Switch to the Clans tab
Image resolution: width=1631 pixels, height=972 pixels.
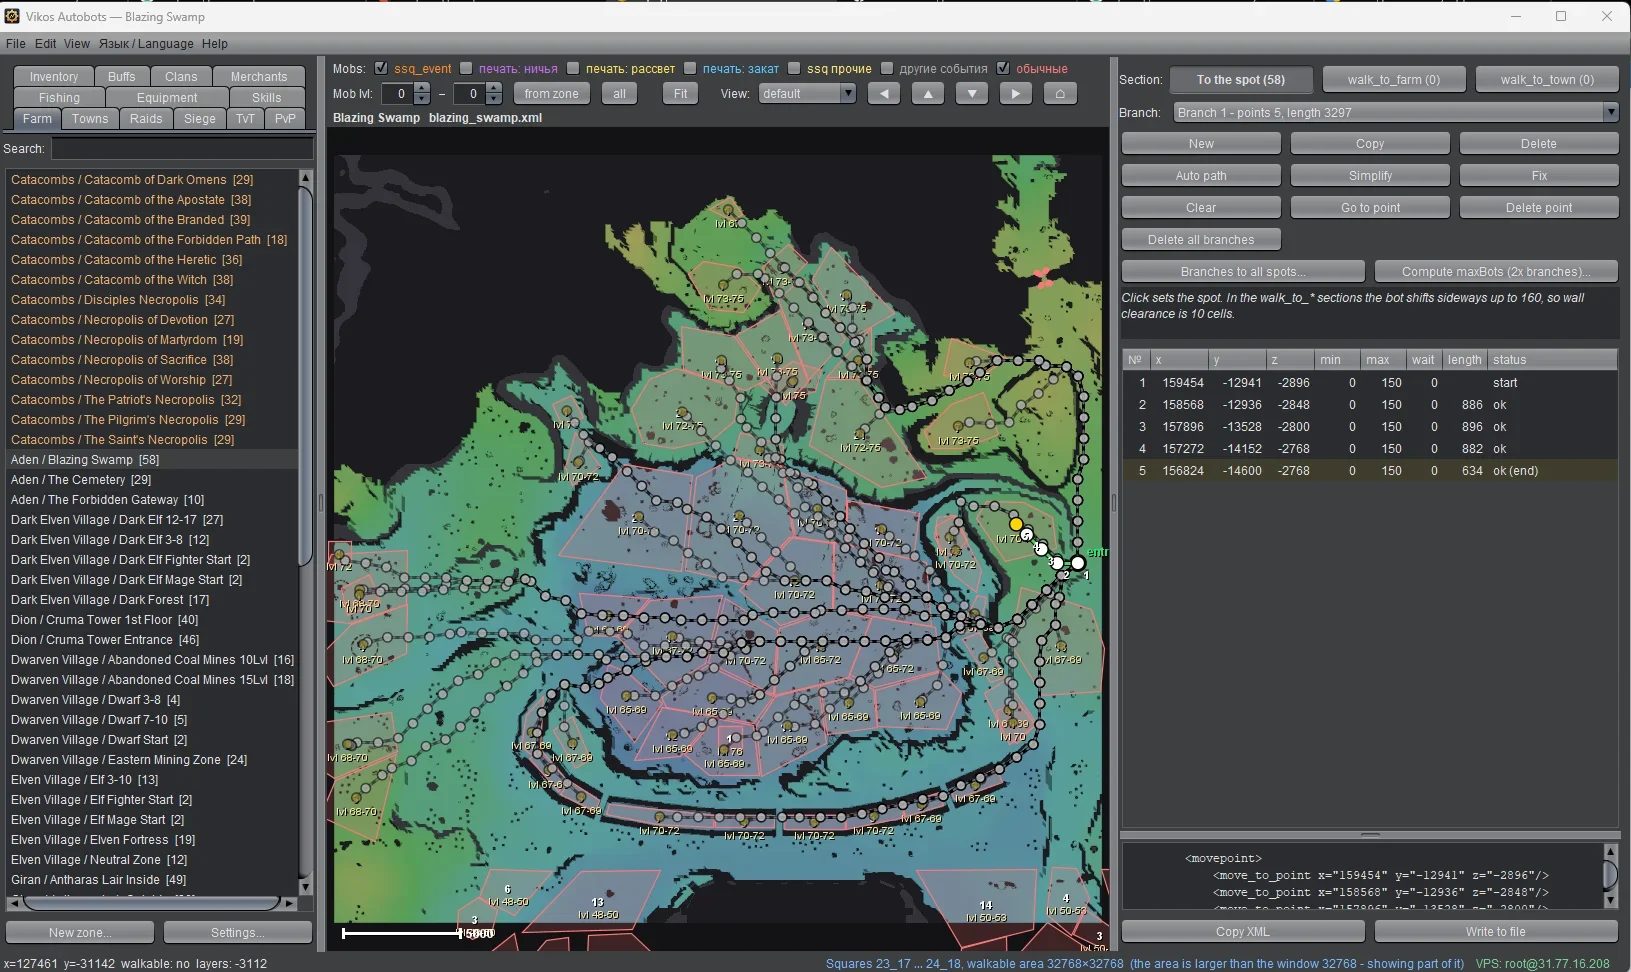181,77
